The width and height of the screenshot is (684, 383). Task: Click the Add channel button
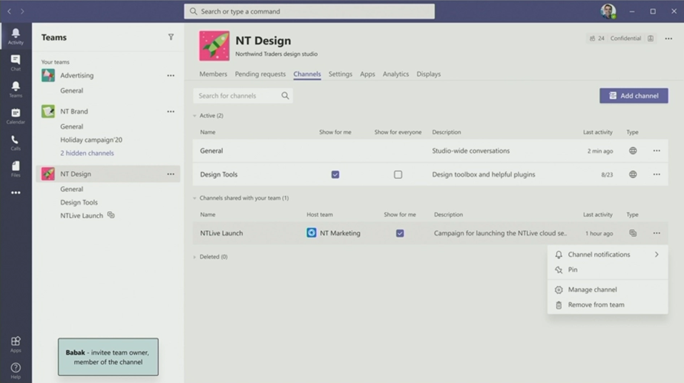click(x=633, y=96)
